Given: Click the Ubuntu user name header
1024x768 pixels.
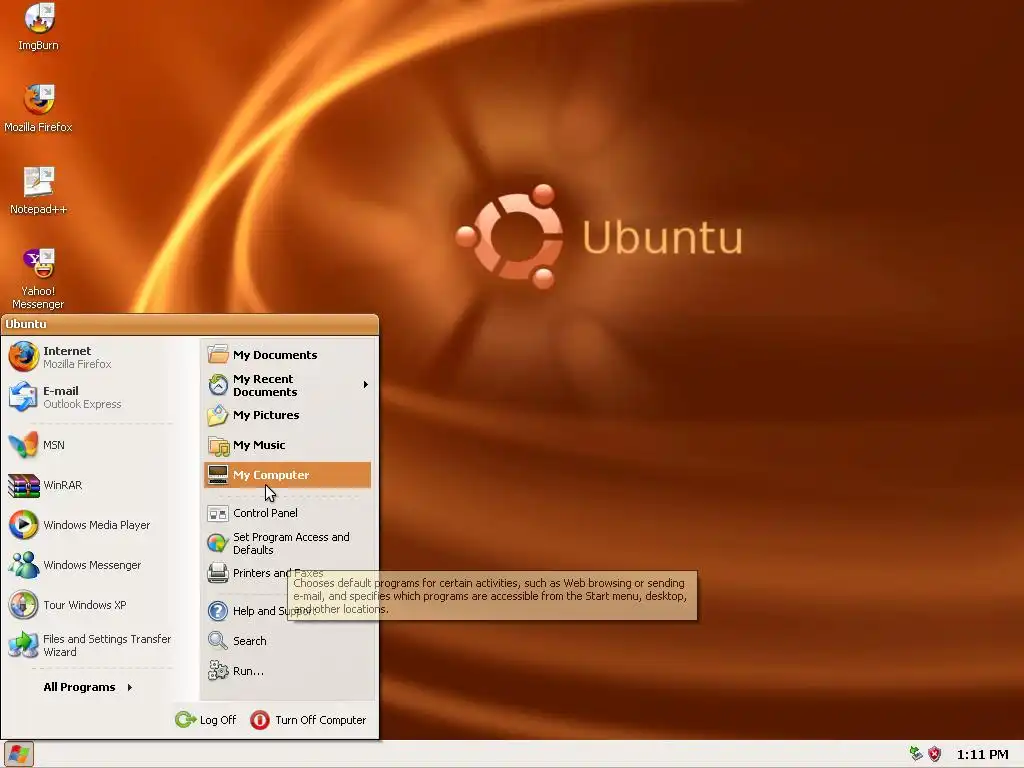Looking at the screenshot, I should click(26, 324).
